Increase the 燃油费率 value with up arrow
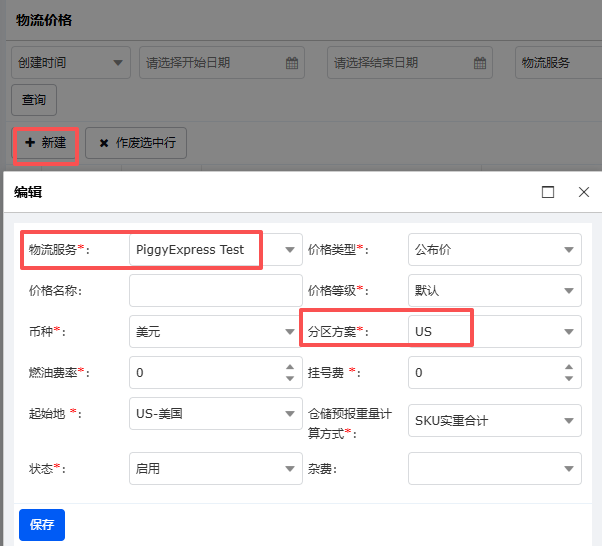 (x=290, y=366)
